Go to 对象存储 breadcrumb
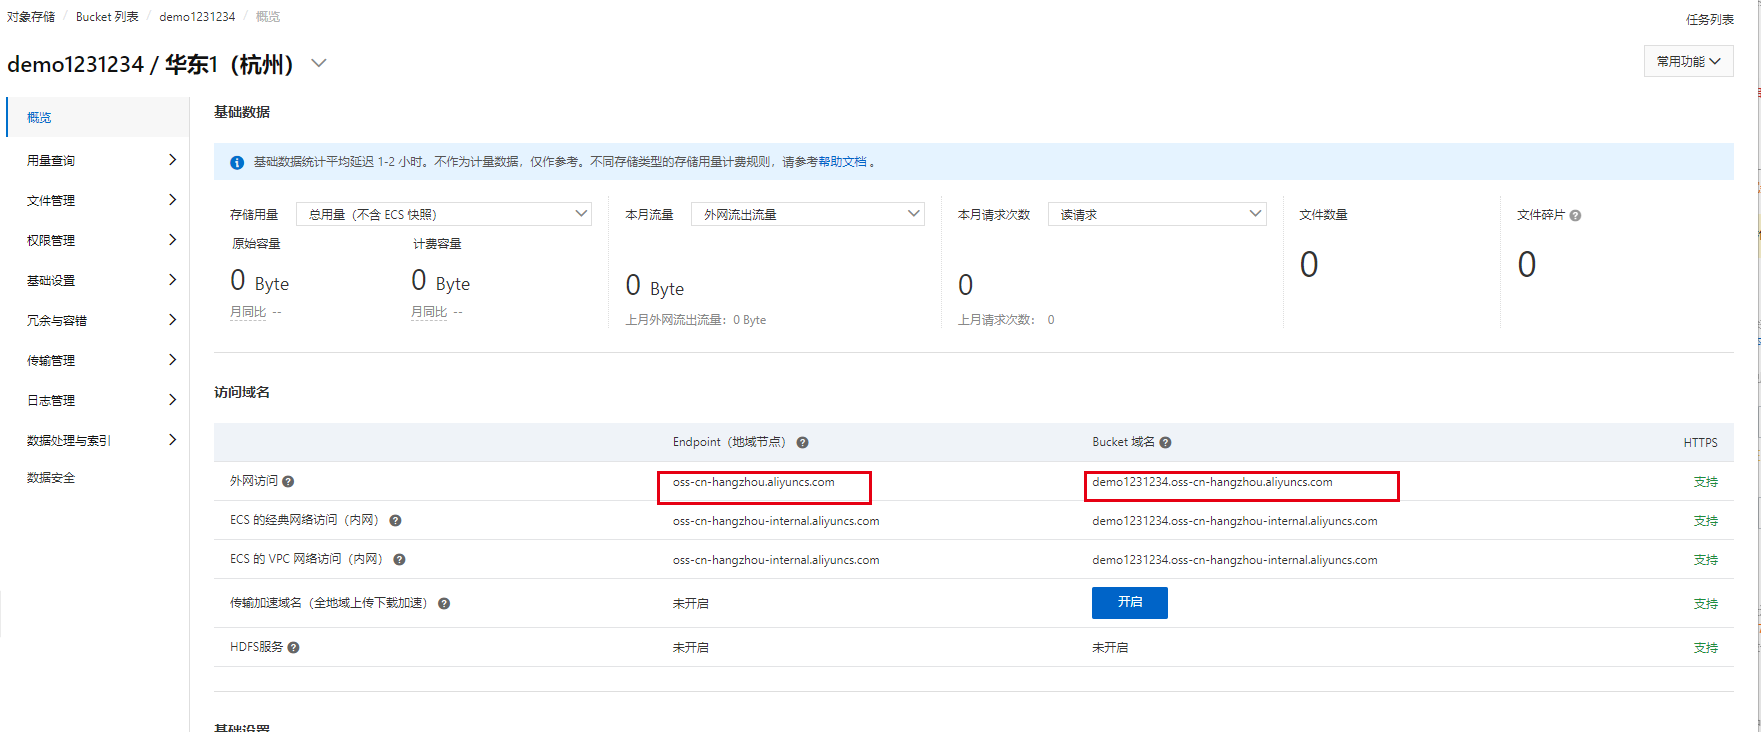The width and height of the screenshot is (1761, 732). pyautogui.click(x=31, y=17)
